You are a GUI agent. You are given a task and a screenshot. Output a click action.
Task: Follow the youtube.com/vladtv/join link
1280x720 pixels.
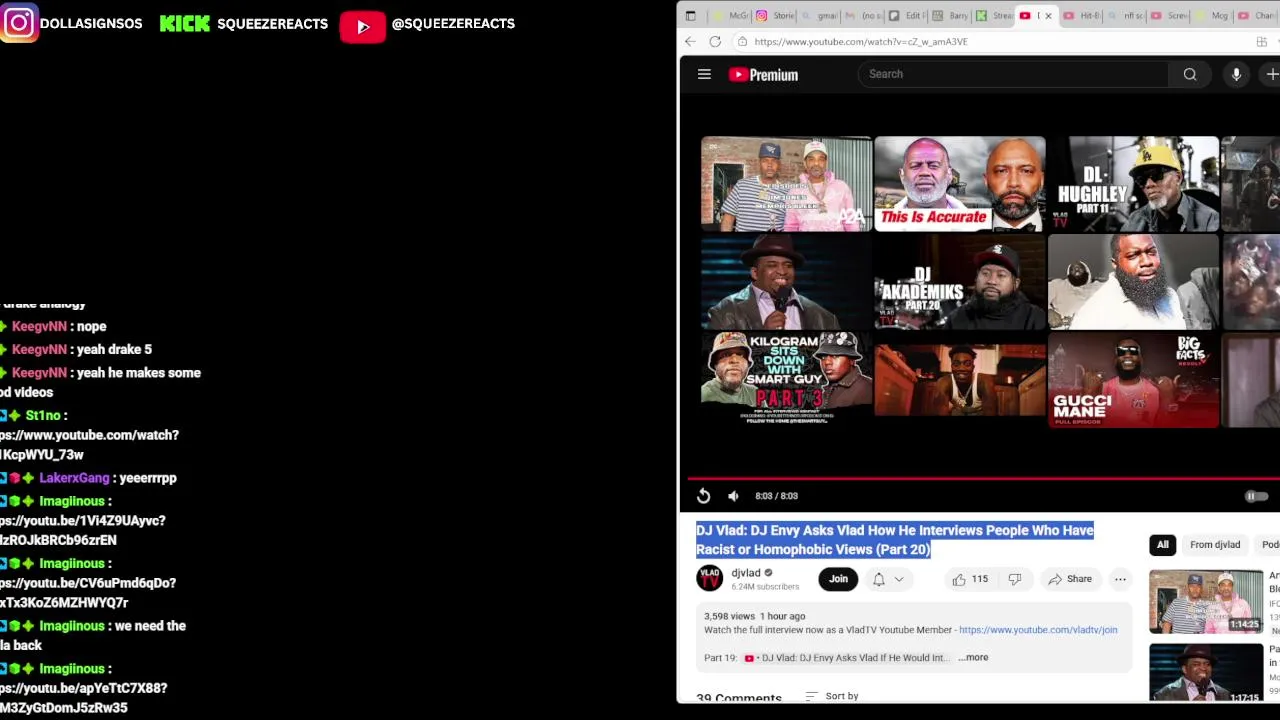[x=1038, y=630]
